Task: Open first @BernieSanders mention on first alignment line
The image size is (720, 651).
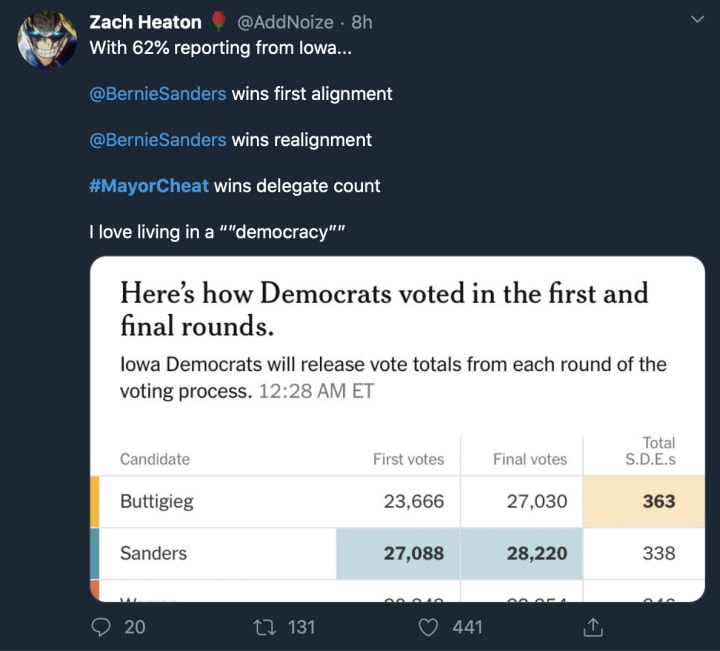Action: pyautogui.click(x=158, y=94)
